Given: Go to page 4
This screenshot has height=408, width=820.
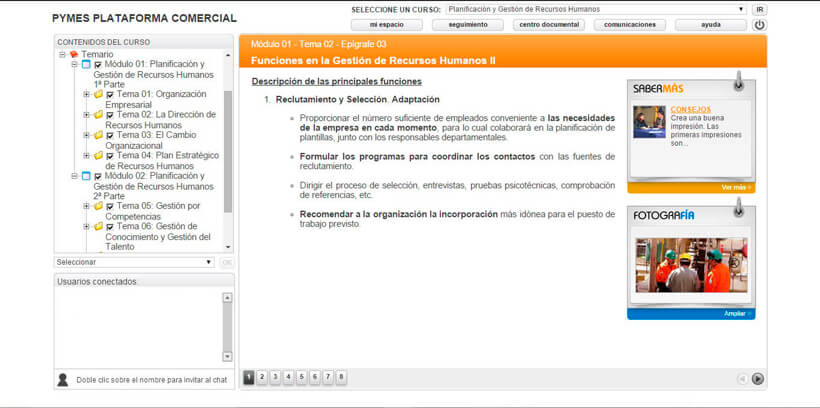Looking at the screenshot, I should (288, 377).
